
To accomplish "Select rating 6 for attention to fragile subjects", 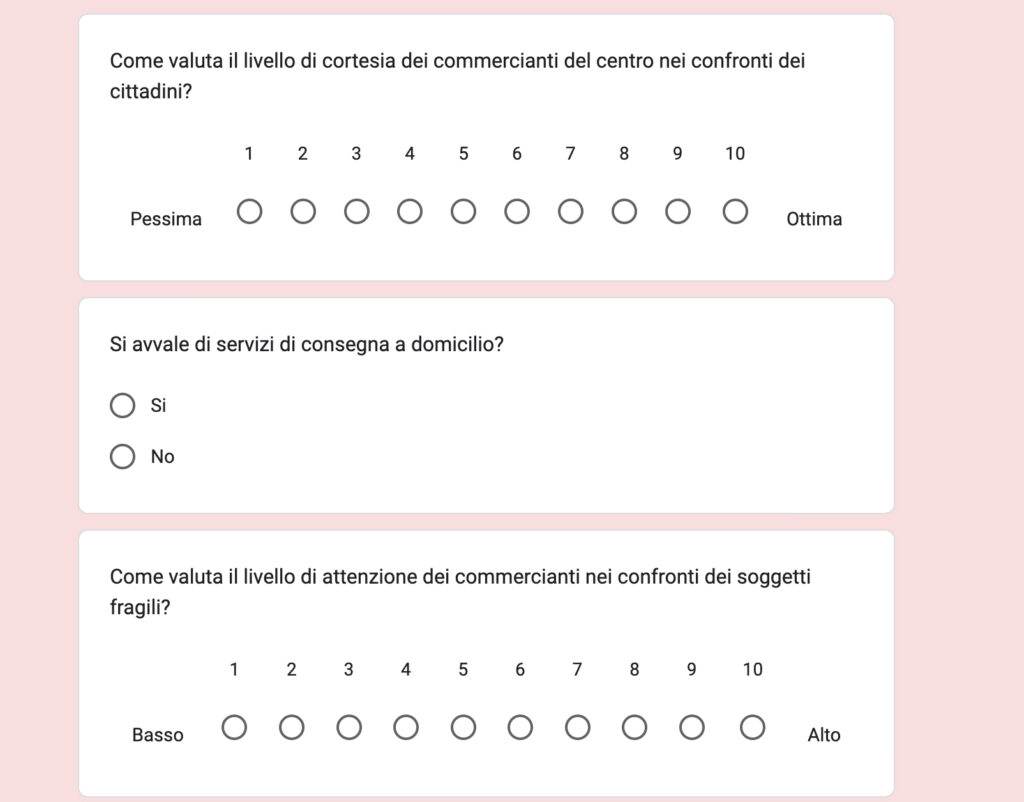I will 520,728.
